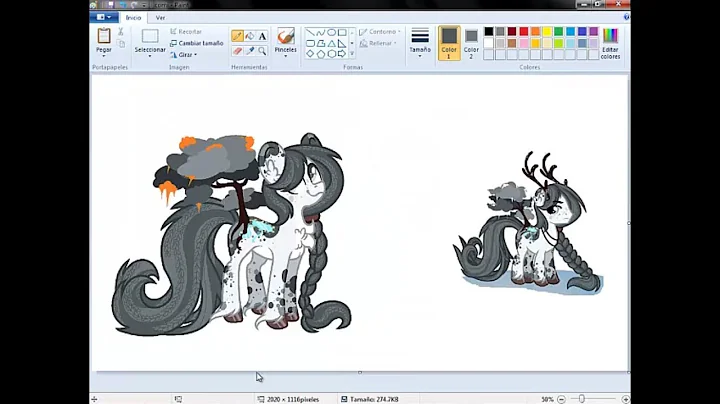Viewport: 720px width, 404px height.
Task: Choose the Right triangle shape
Action: (x=342, y=43)
